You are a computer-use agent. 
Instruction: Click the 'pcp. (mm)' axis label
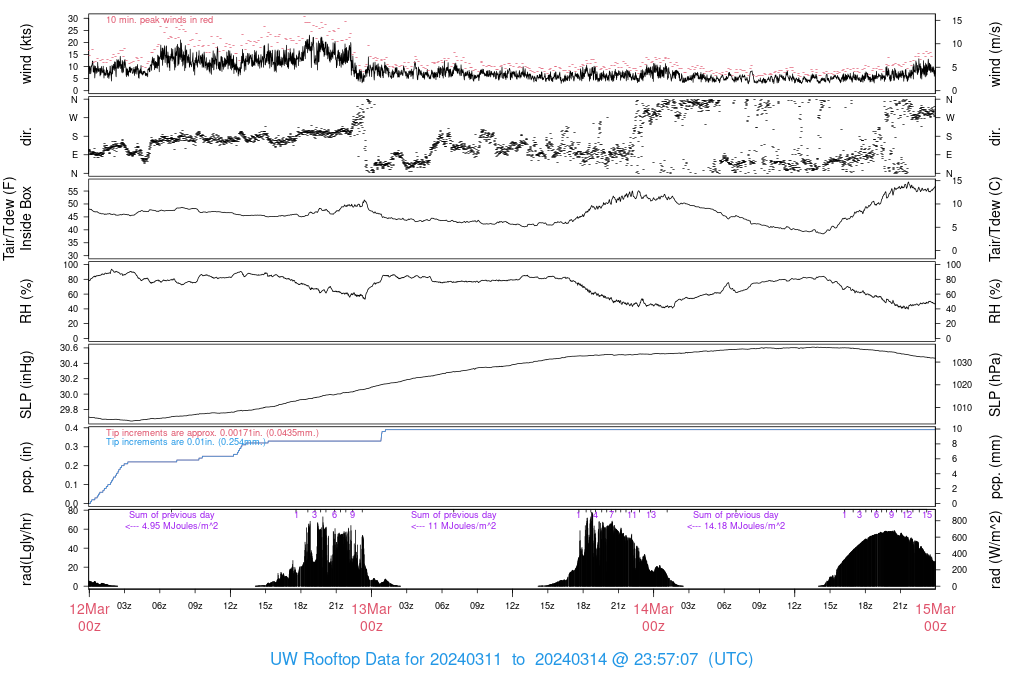pyautogui.click(x=995, y=466)
